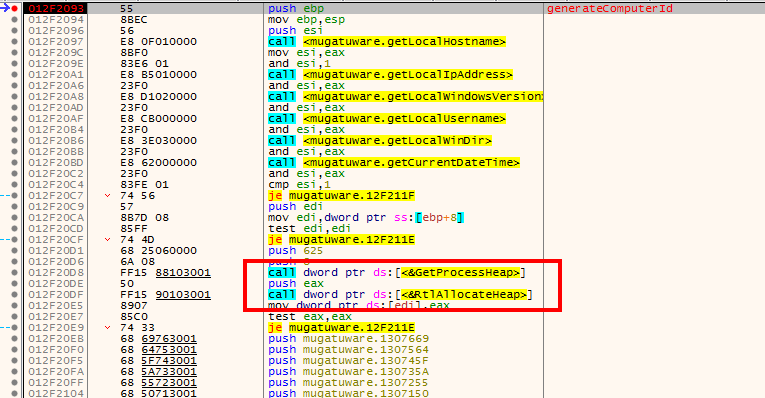Select the push mugatuware.1307255 instruction

tap(348, 382)
